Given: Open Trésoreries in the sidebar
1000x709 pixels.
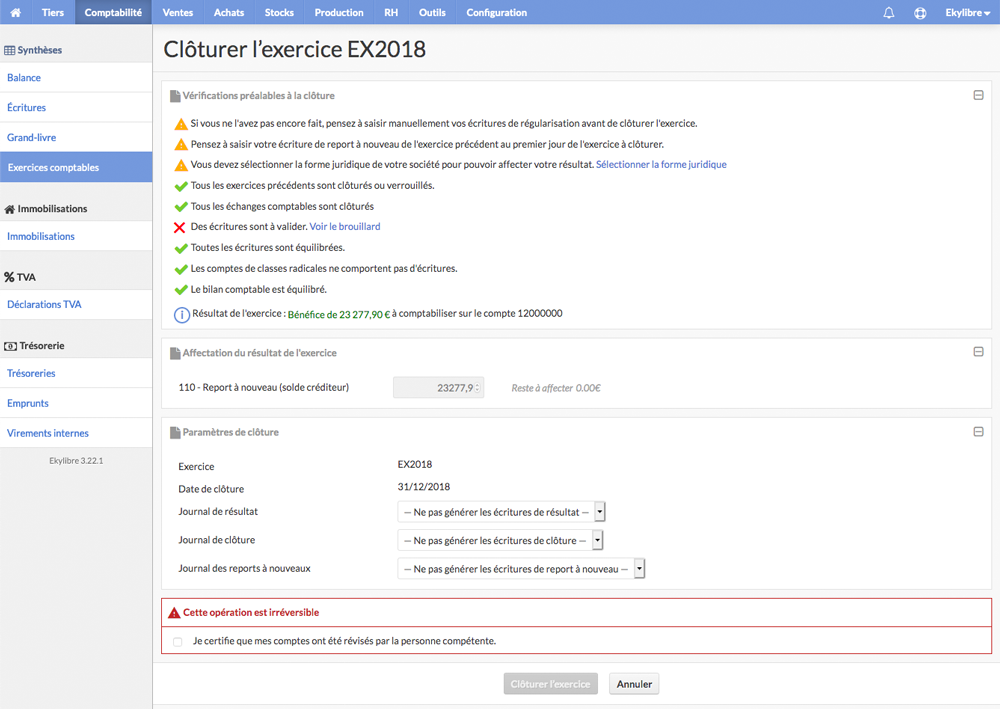Looking at the screenshot, I should [x=76, y=374].
